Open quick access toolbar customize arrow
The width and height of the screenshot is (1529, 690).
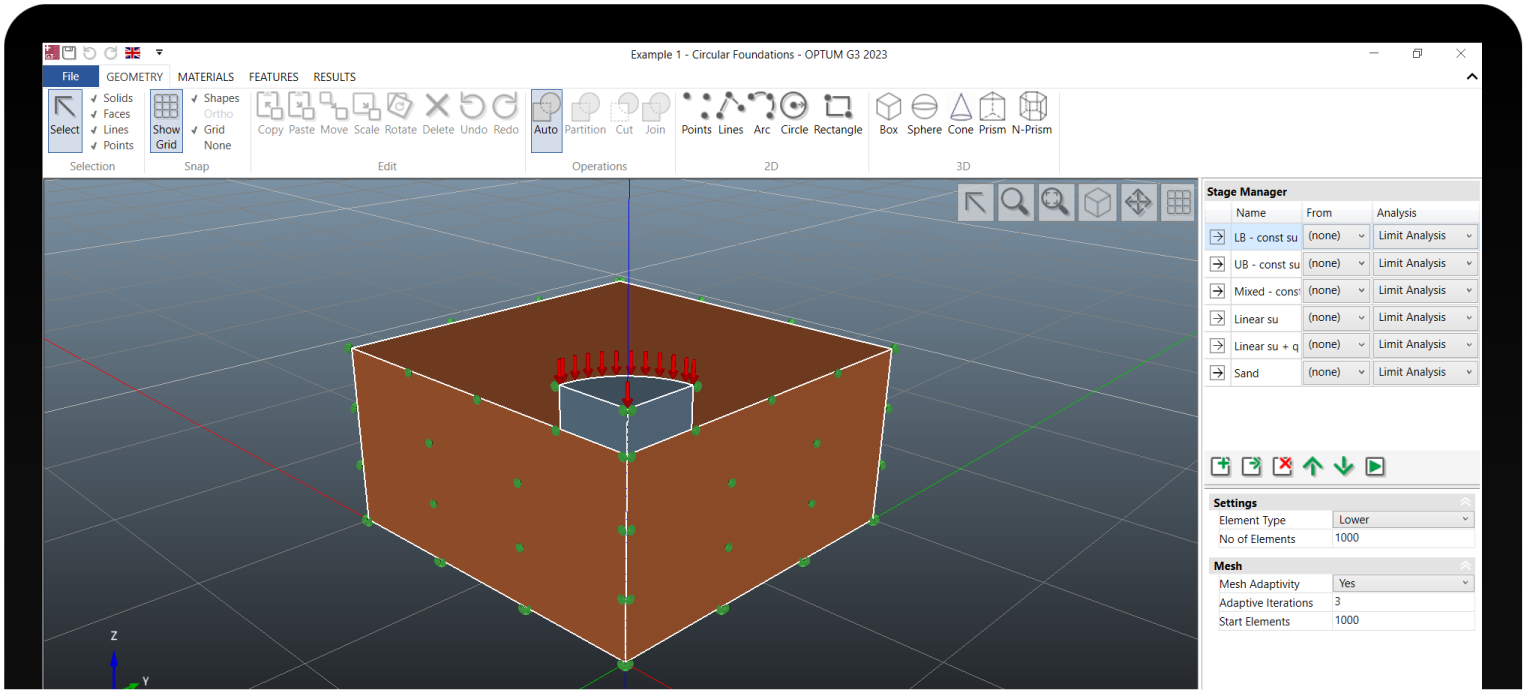159,53
